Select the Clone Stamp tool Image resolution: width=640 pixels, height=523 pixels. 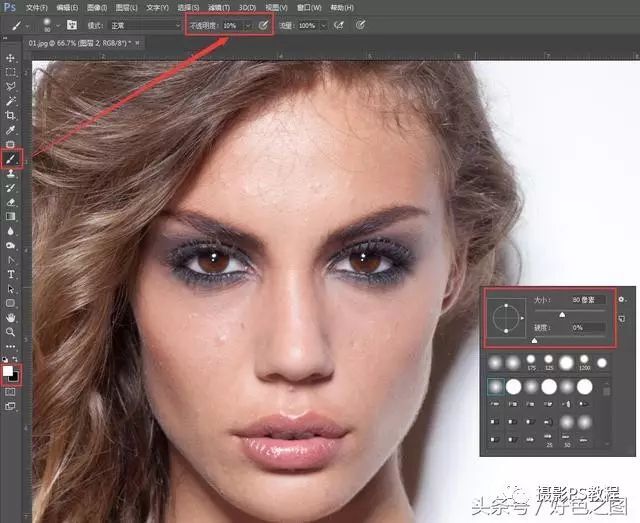[x=11, y=173]
